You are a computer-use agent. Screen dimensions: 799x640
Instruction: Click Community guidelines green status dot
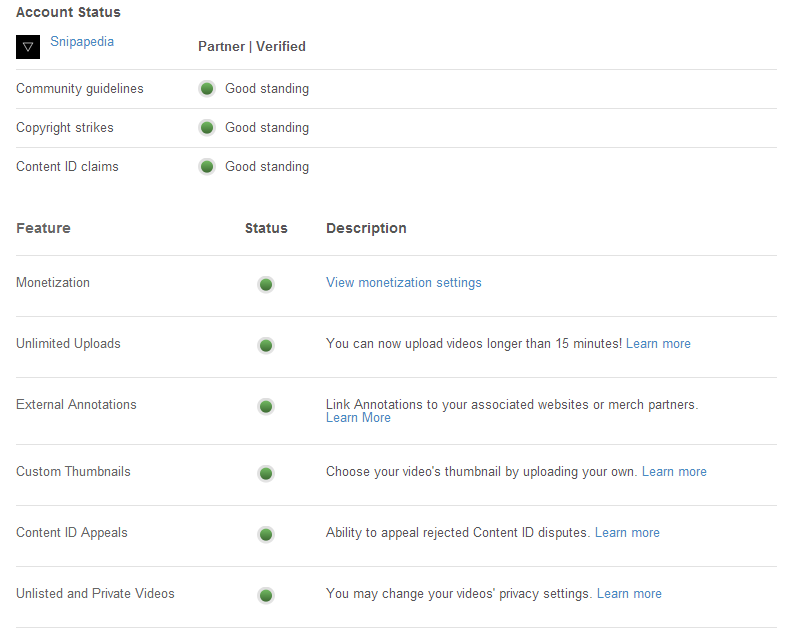pos(207,89)
